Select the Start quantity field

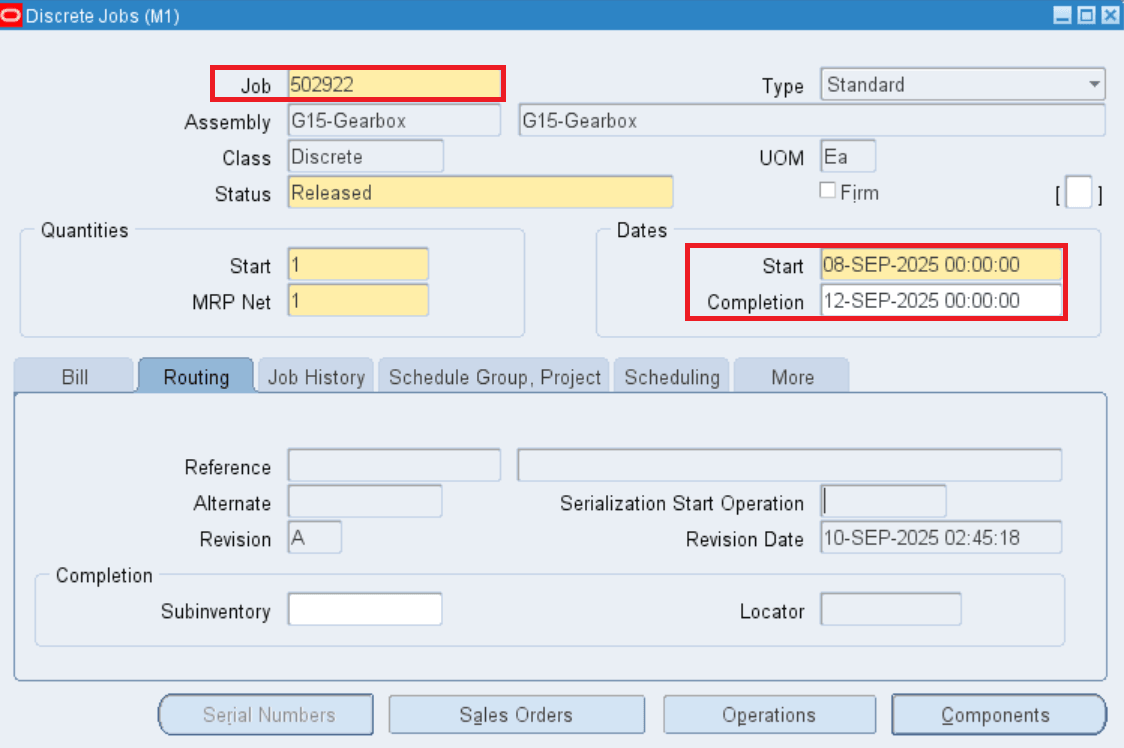tap(357, 265)
